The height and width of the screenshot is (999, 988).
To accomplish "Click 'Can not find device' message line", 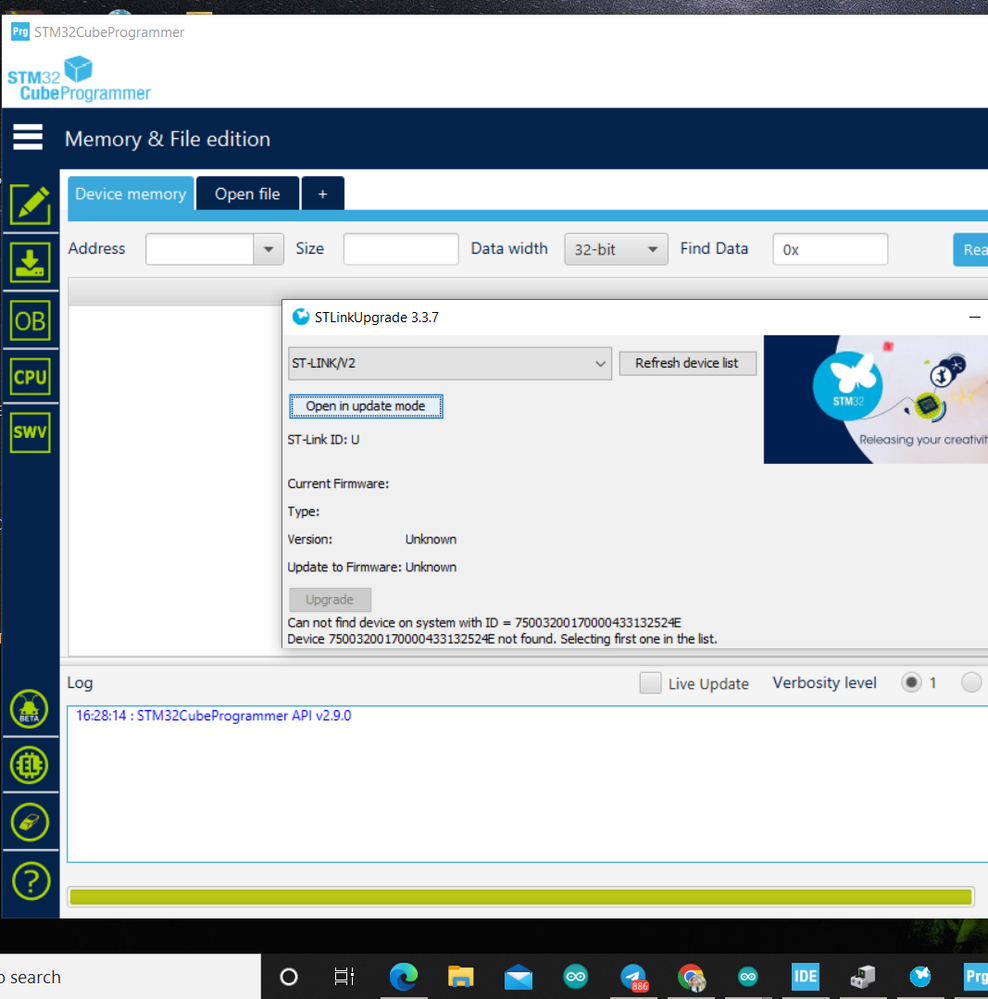I will pyautogui.click(x=484, y=622).
